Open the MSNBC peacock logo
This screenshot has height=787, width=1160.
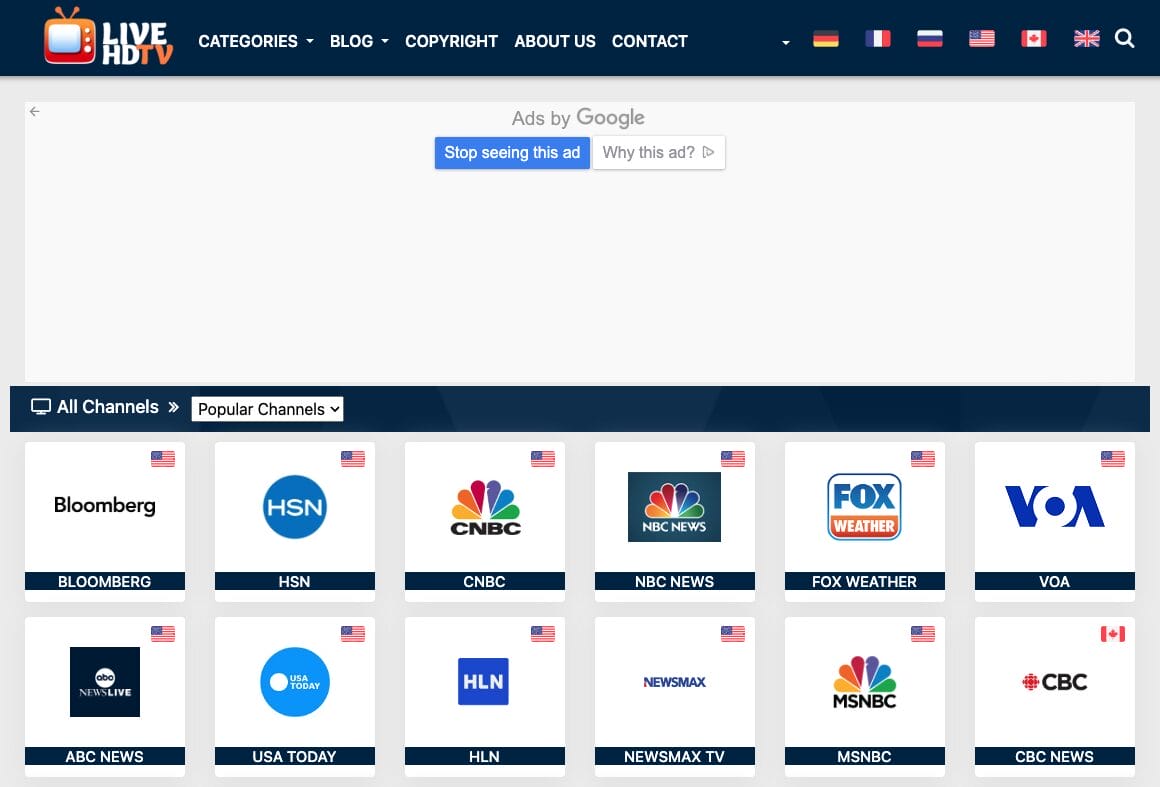click(864, 682)
